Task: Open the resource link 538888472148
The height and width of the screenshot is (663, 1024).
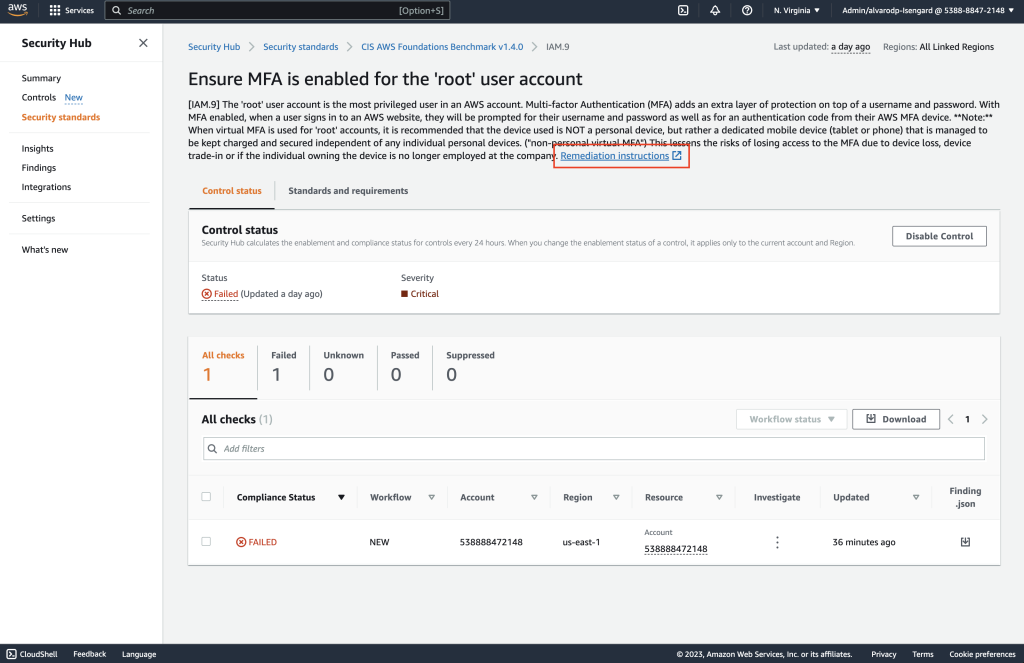Action: [x=676, y=549]
